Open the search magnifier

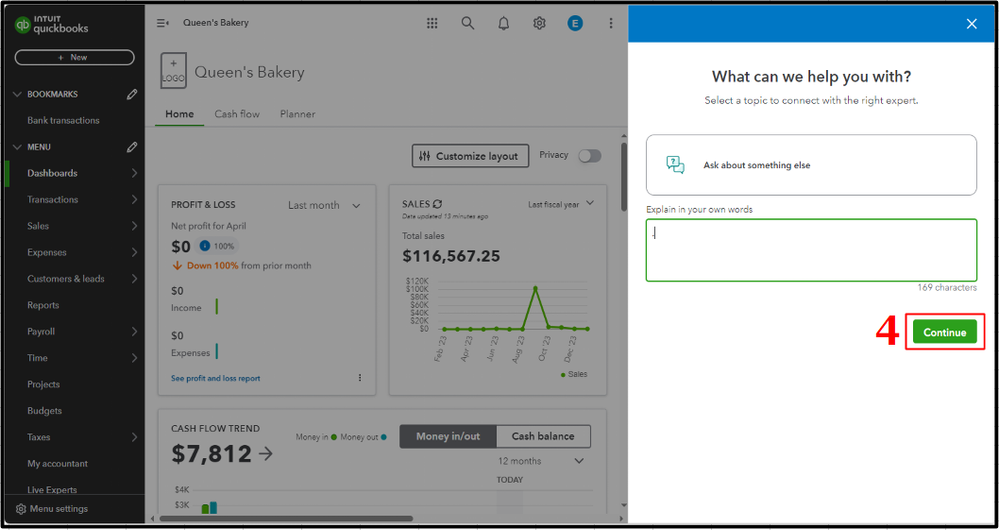(x=468, y=23)
